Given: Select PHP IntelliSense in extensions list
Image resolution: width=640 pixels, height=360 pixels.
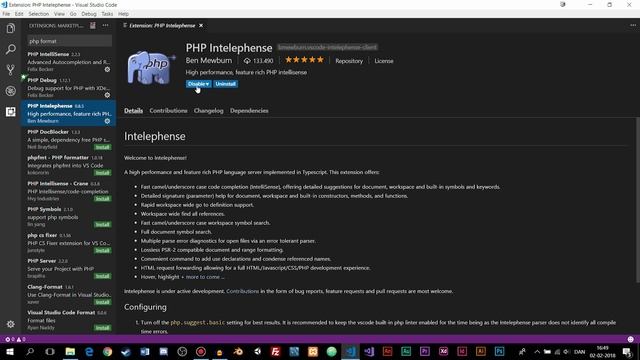Looking at the screenshot, I should tap(69, 61).
